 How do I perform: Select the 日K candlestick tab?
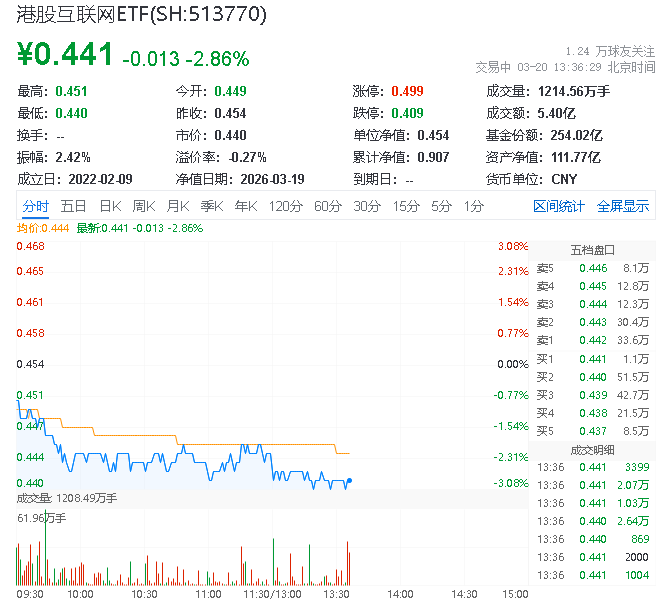(x=110, y=206)
